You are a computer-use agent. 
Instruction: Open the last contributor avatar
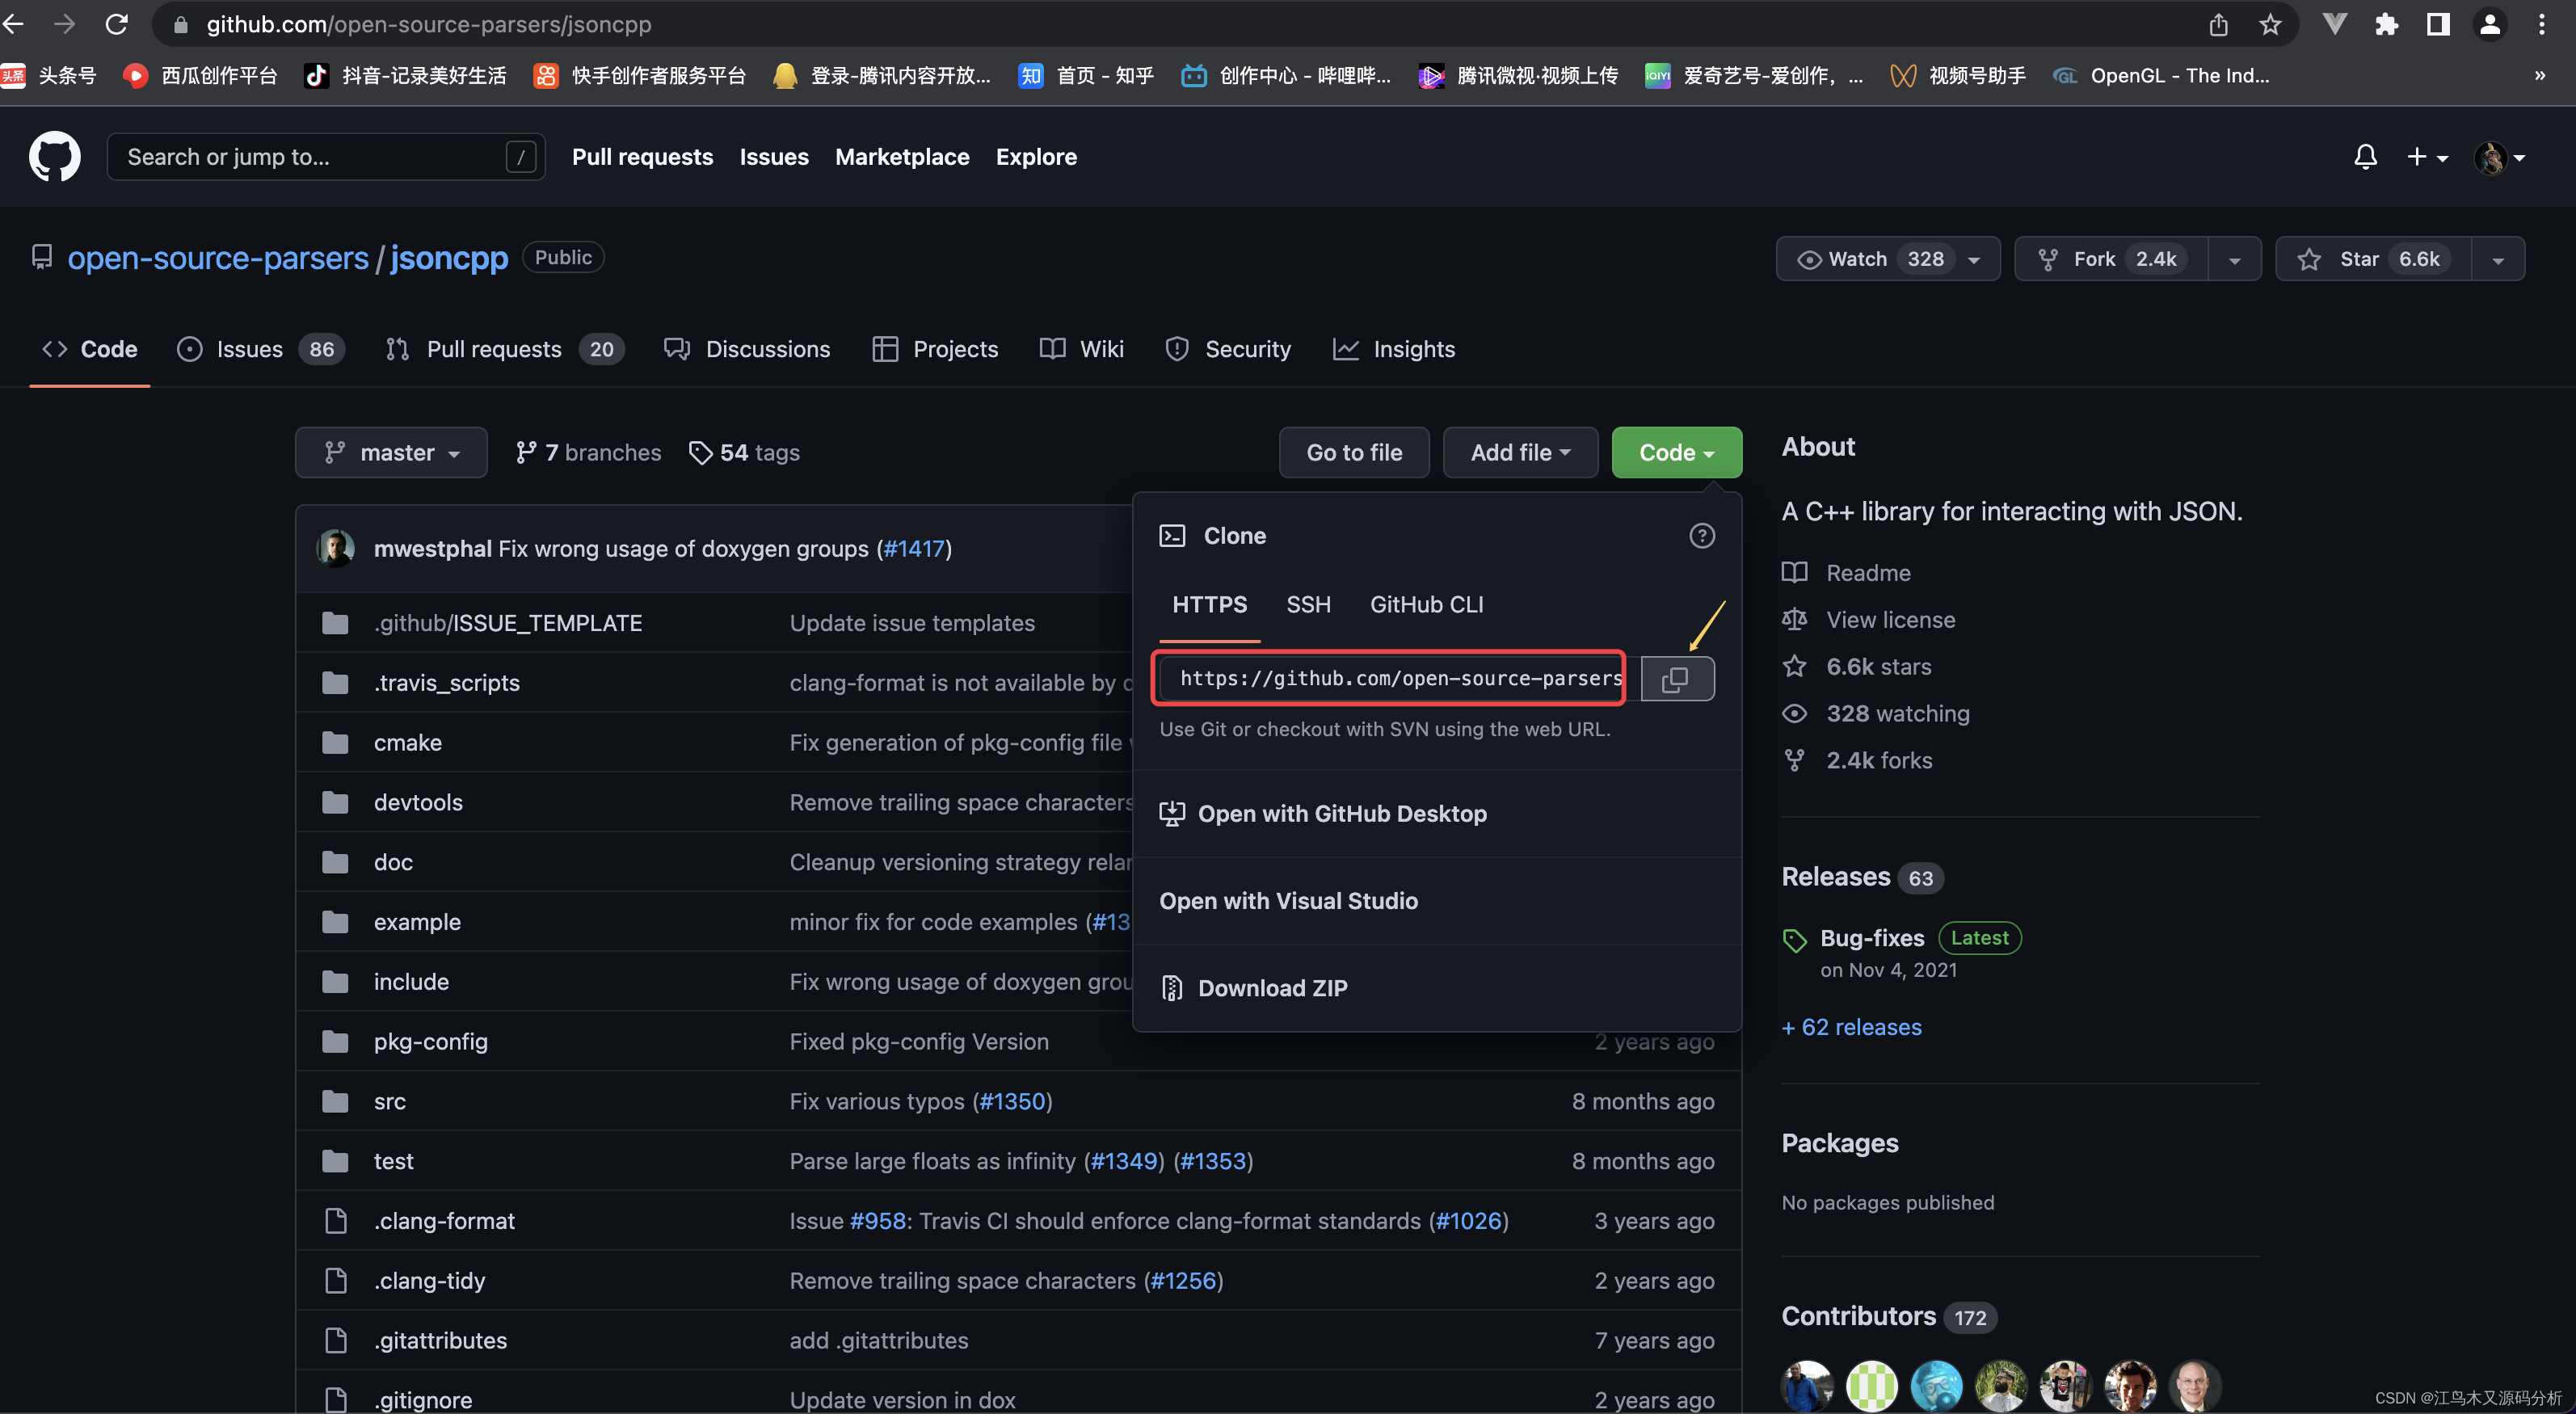click(x=2194, y=1386)
